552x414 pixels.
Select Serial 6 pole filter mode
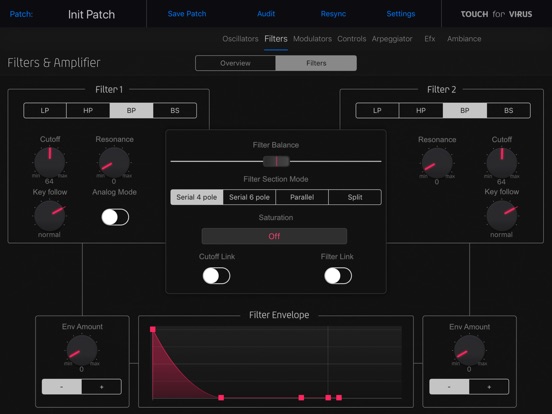pos(249,197)
